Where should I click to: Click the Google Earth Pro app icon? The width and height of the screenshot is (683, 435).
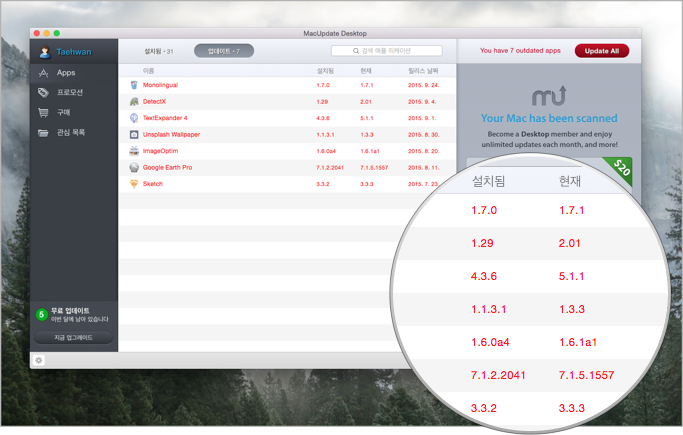pyautogui.click(x=134, y=168)
